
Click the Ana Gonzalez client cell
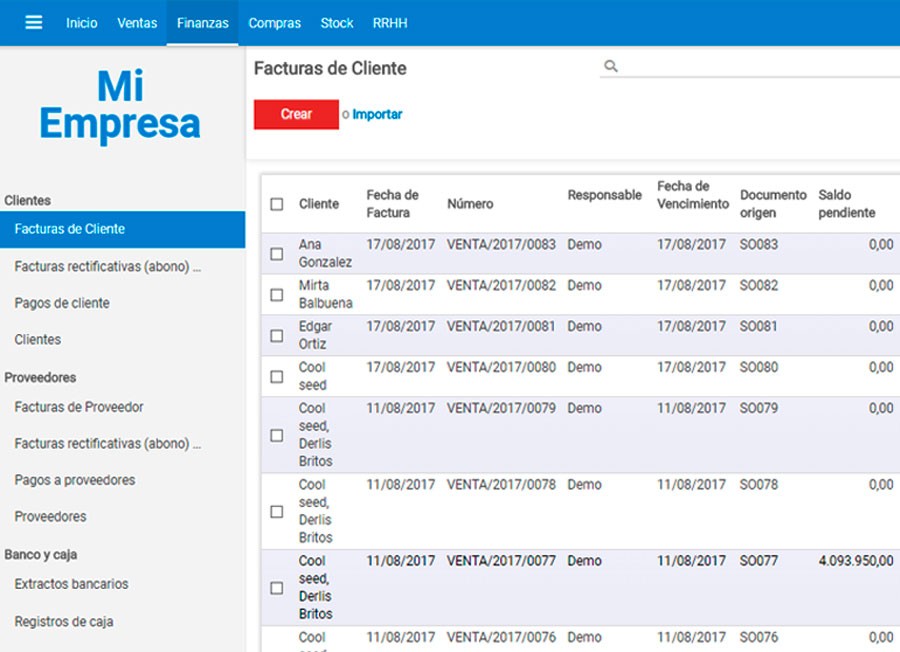[325, 253]
